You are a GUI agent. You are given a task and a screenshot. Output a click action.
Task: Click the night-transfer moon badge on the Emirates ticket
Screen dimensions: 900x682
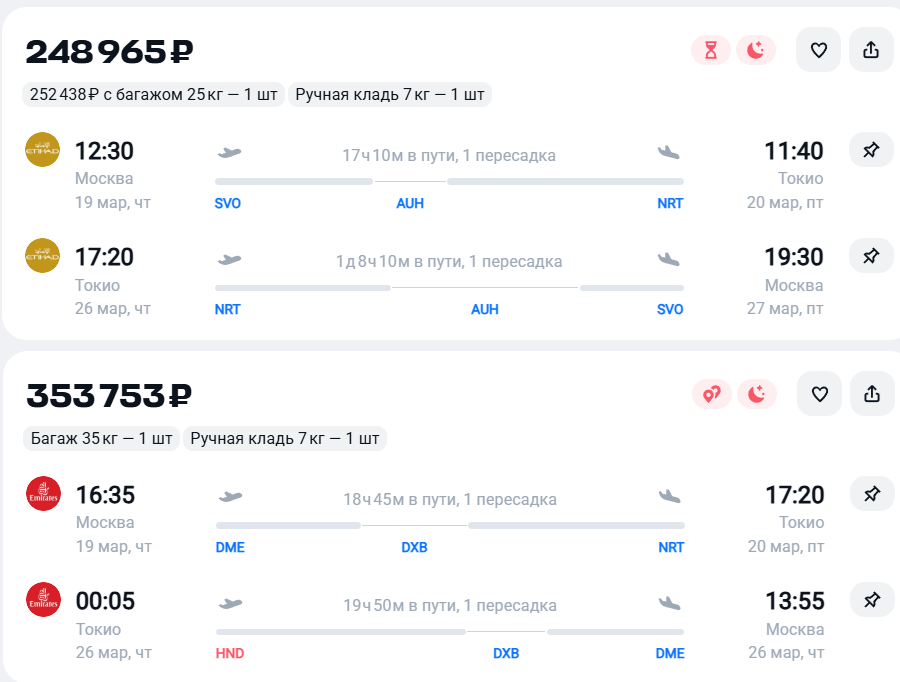757,394
